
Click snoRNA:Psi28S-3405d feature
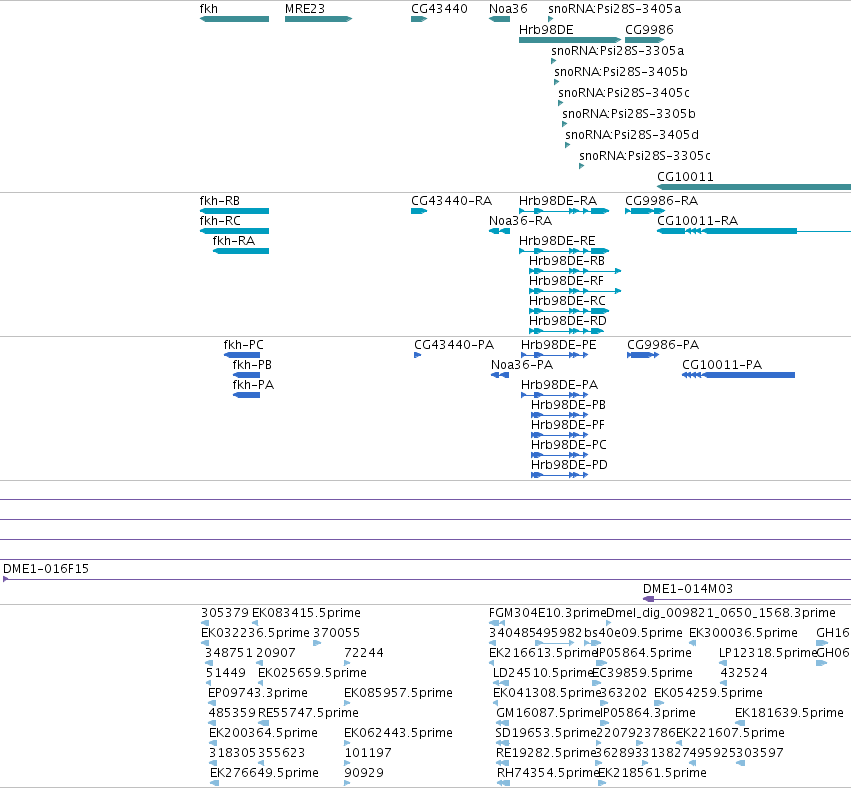pyautogui.click(x=568, y=145)
